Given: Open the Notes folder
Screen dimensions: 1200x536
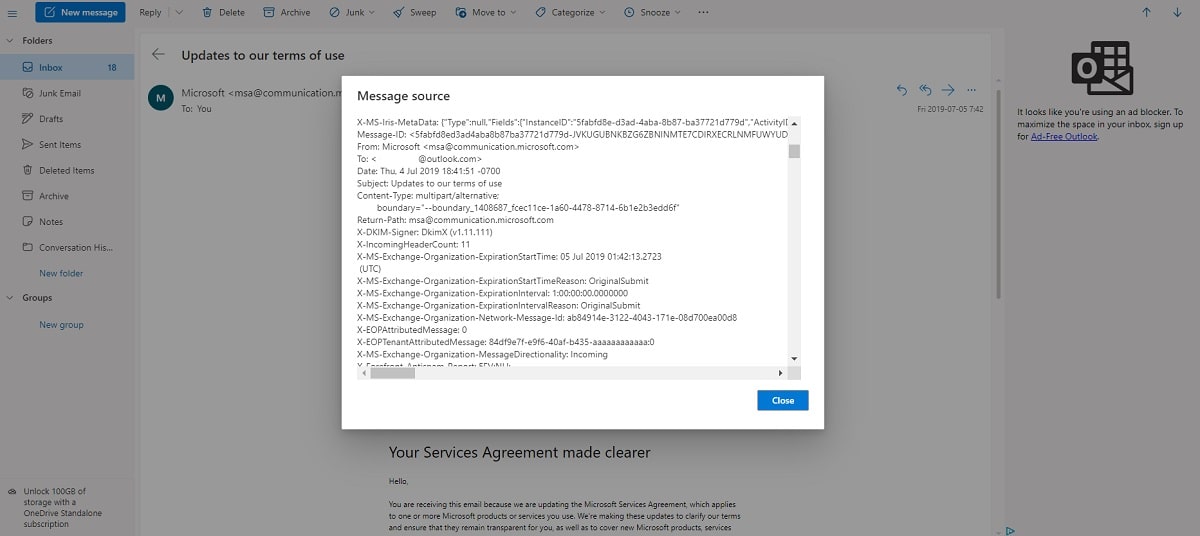Looking at the screenshot, I should (67, 222).
